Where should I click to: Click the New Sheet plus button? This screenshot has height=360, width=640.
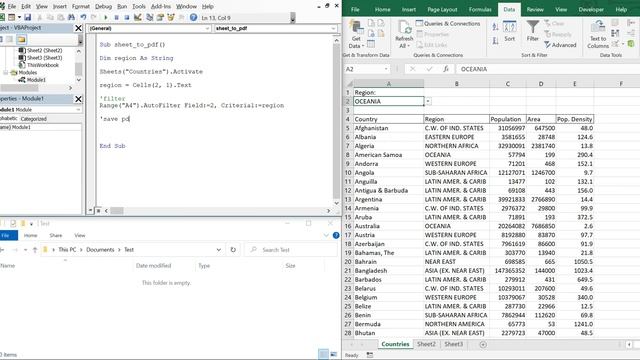[483, 344]
